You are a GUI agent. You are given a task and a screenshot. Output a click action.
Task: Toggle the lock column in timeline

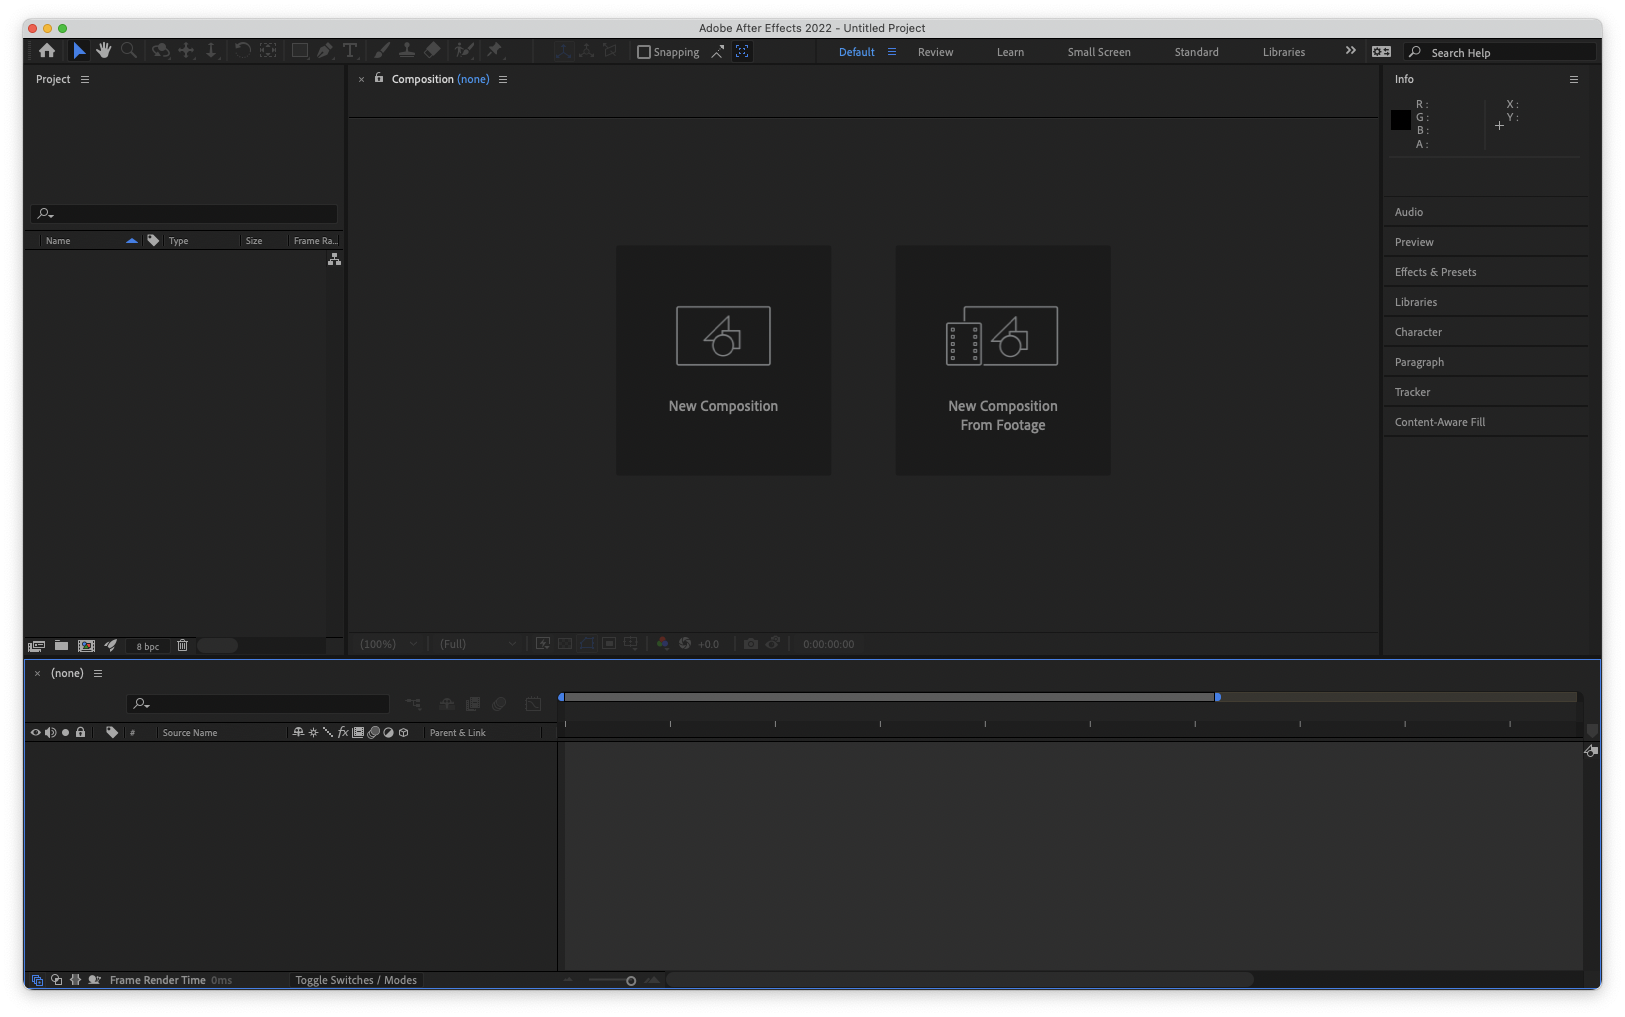coord(81,733)
